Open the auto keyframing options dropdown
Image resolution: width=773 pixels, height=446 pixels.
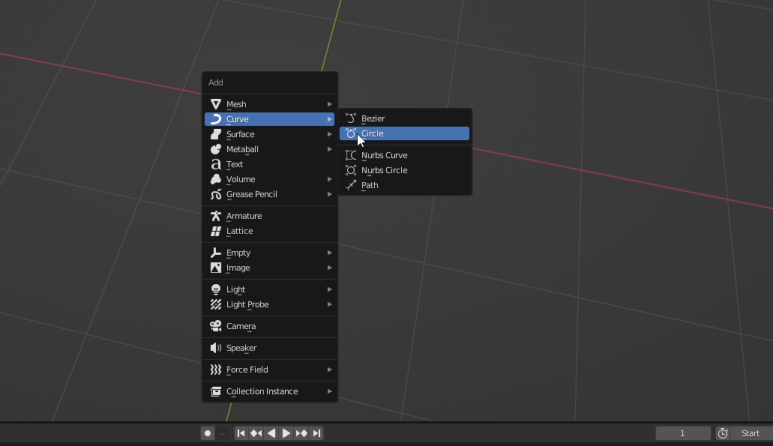[x=222, y=433]
